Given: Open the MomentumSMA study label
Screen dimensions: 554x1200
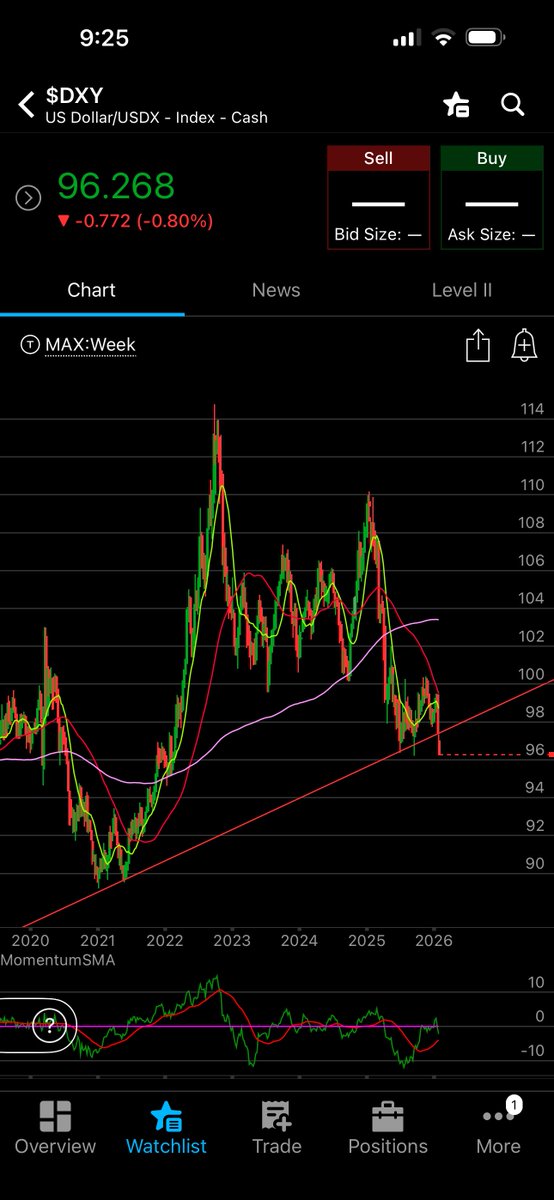Looking at the screenshot, I should (x=58, y=960).
